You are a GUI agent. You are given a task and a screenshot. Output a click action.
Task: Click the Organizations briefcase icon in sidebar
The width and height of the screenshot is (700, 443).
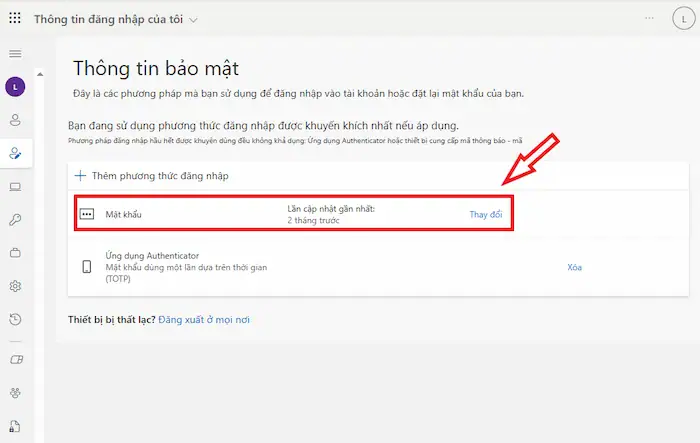[15, 253]
